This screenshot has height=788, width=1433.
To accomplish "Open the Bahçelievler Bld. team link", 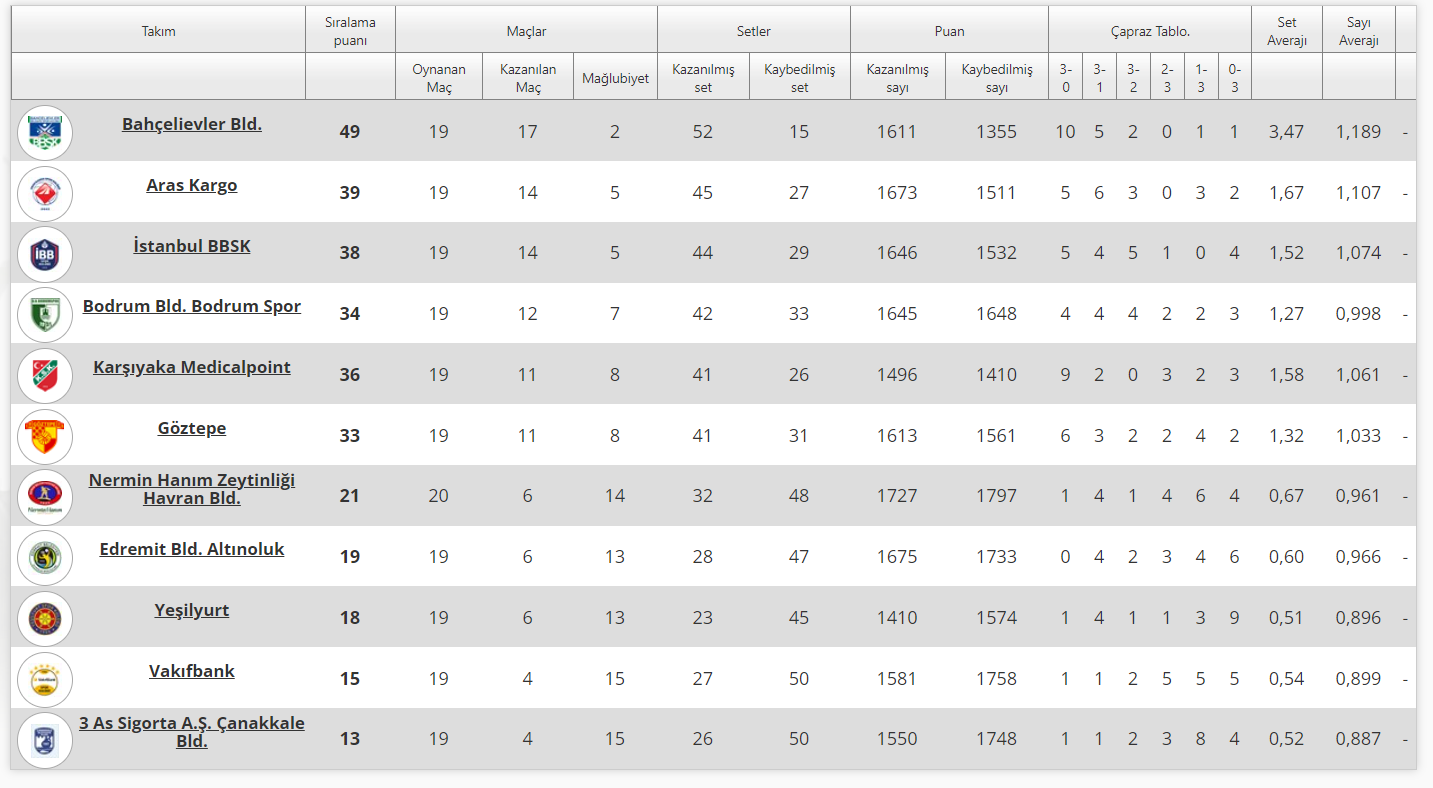I will [x=192, y=124].
